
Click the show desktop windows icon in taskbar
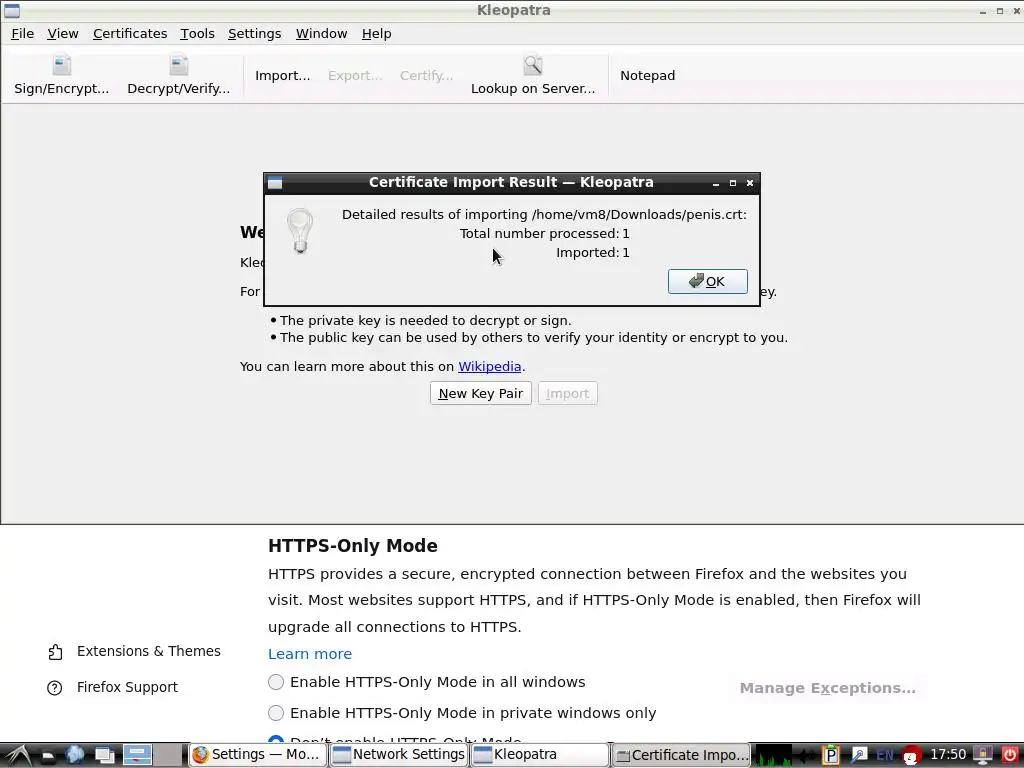tap(105, 756)
